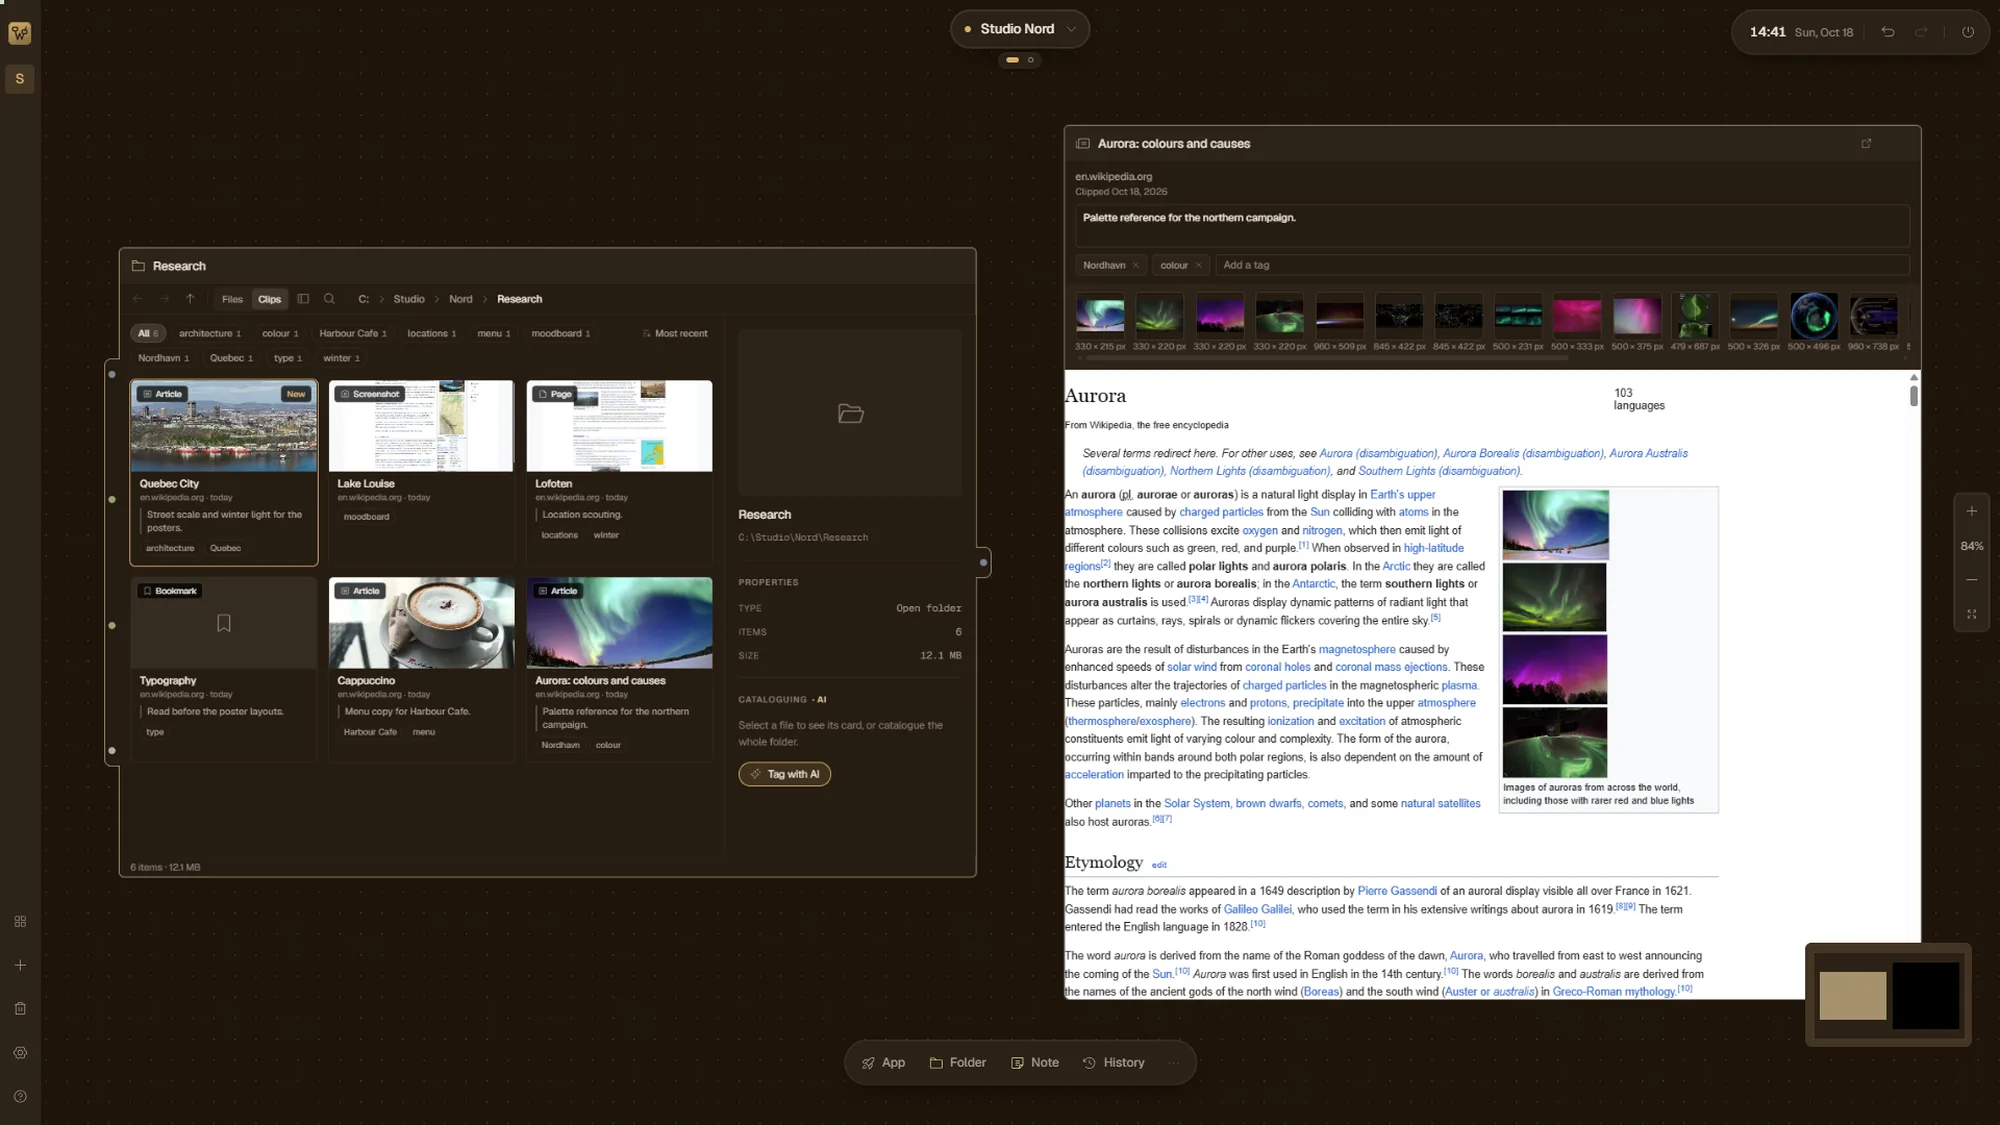Open the Aurora clip in an external window
Viewport: 2000px width, 1125px height.
pos(1866,144)
